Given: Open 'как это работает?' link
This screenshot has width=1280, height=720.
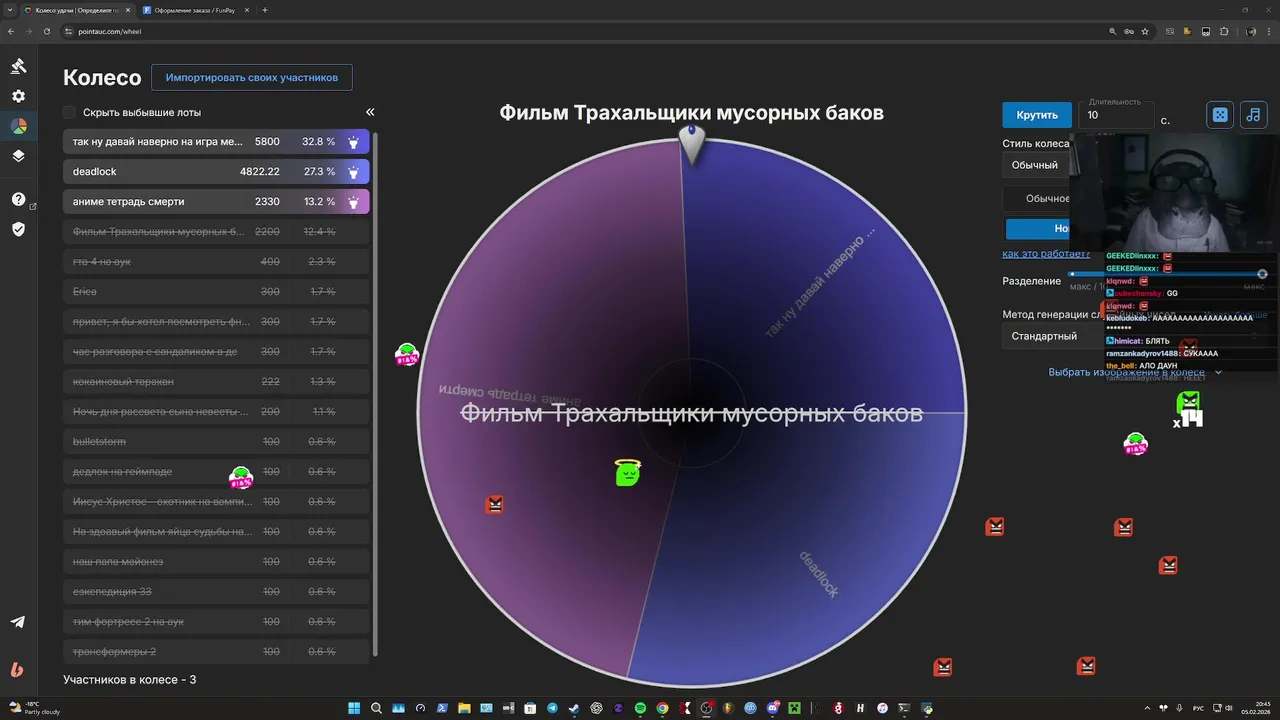Looking at the screenshot, I should [1046, 254].
